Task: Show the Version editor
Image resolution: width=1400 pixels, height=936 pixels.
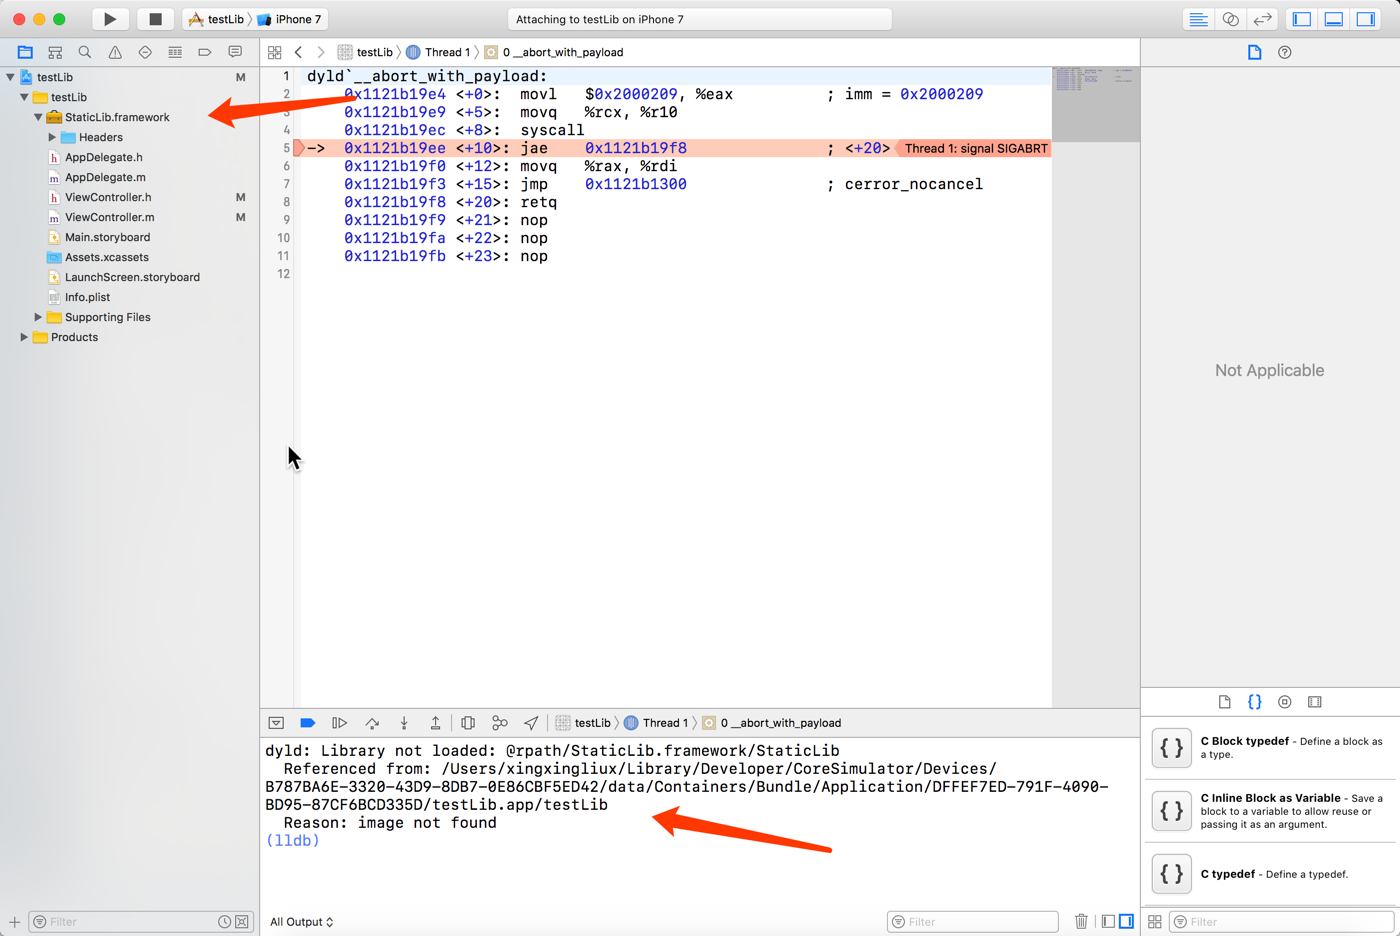Action: pyautogui.click(x=1263, y=19)
